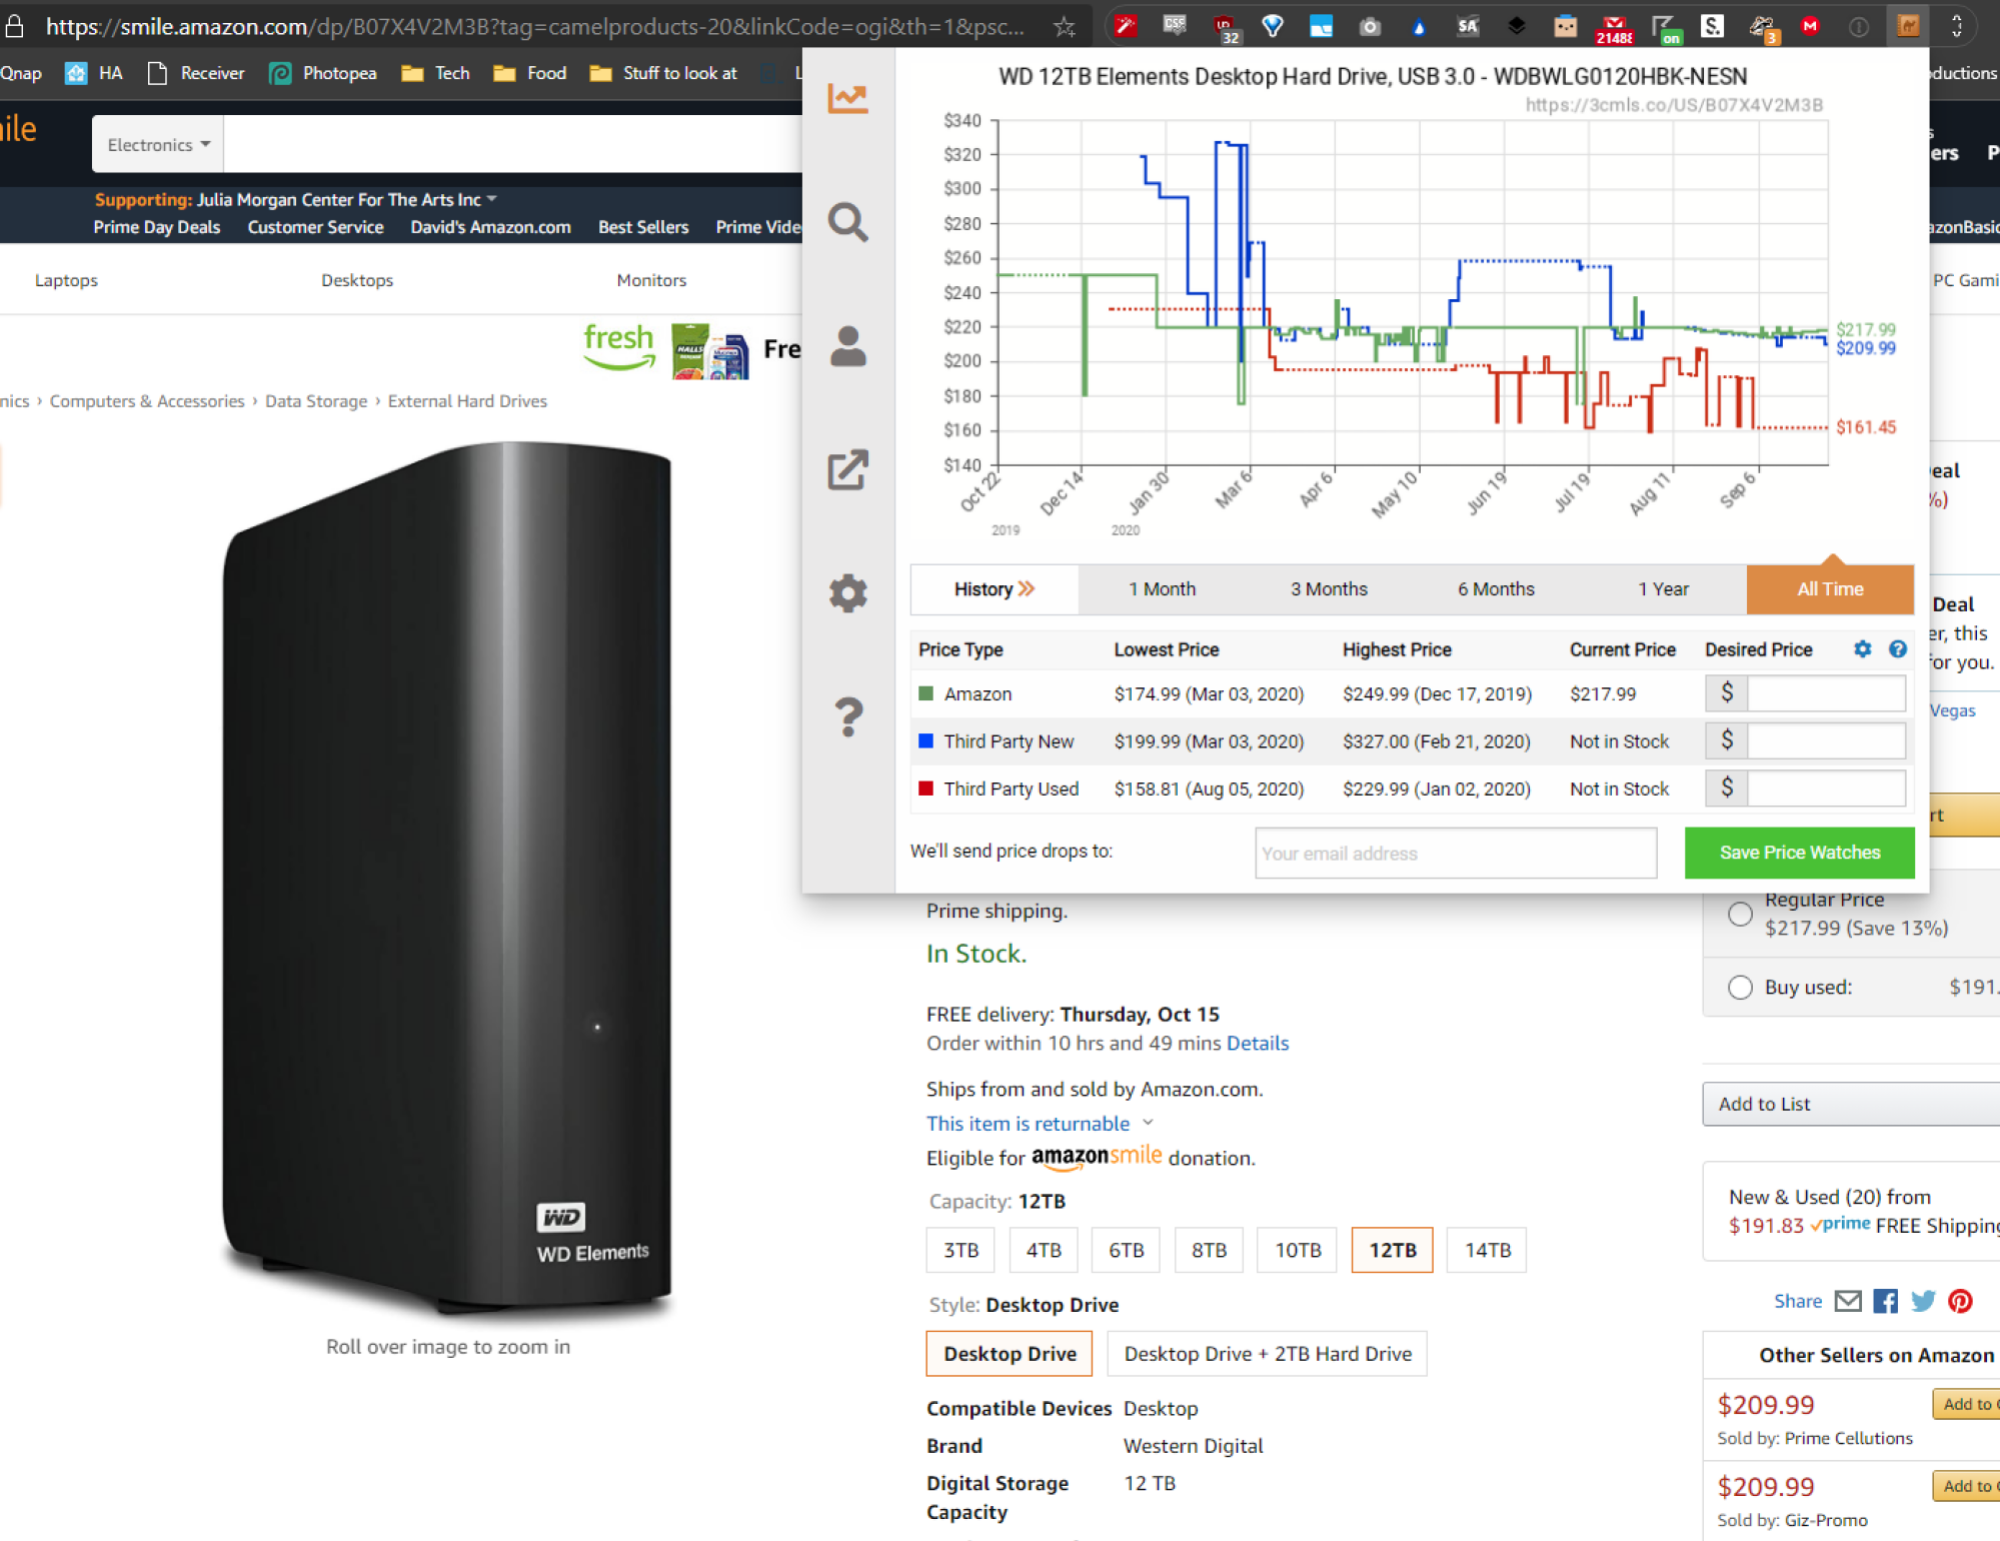Viewport: 2000px width, 1541px height.
Task: Click the Amazon desired price input field
Action: pos(1825,693)
